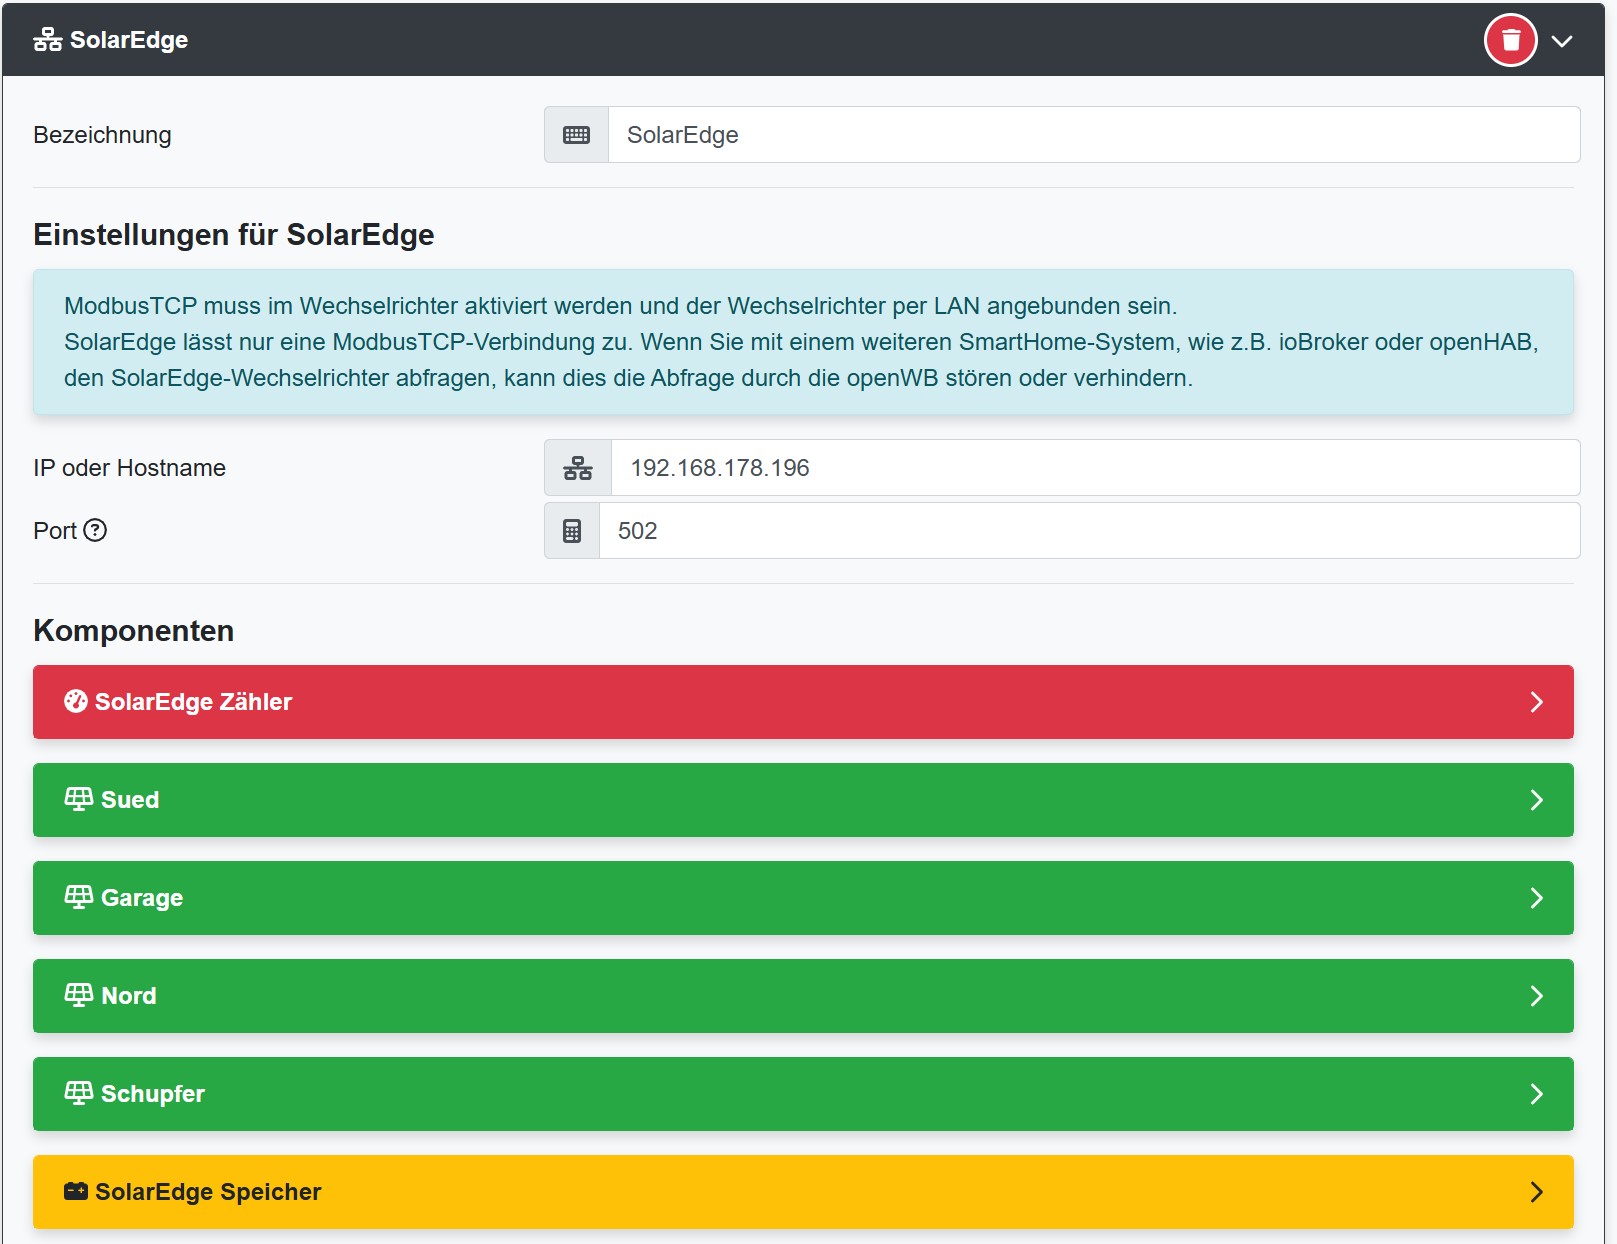Expand the SolarEdge Zähler chevron arrow
This screenshot has height=1244, width=1617.
click(1536, 702)
